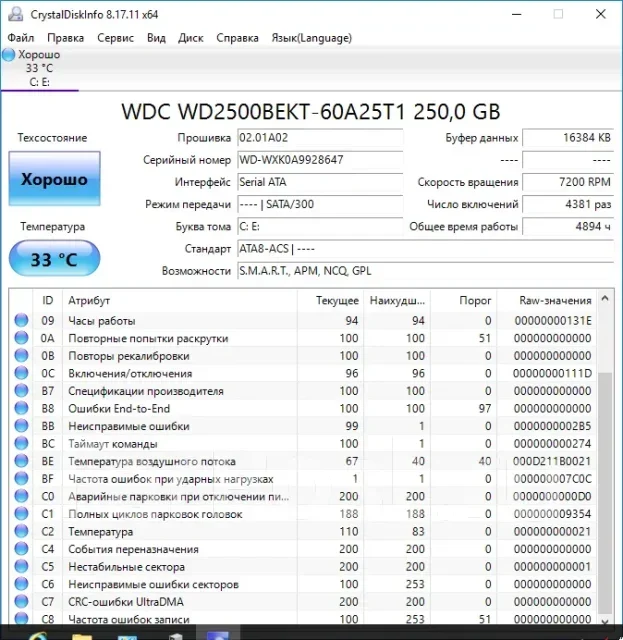
Task: Click status orb of row C0 Аварийные парковки
Action: (x=21, y=496)
